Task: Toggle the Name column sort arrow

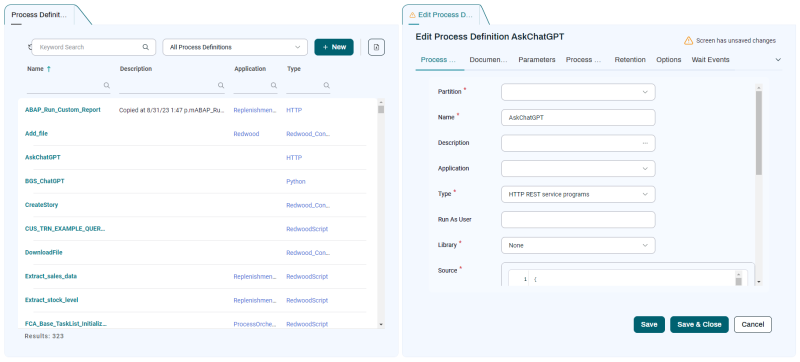Action: pyautogui.click(x=49, y=69)
